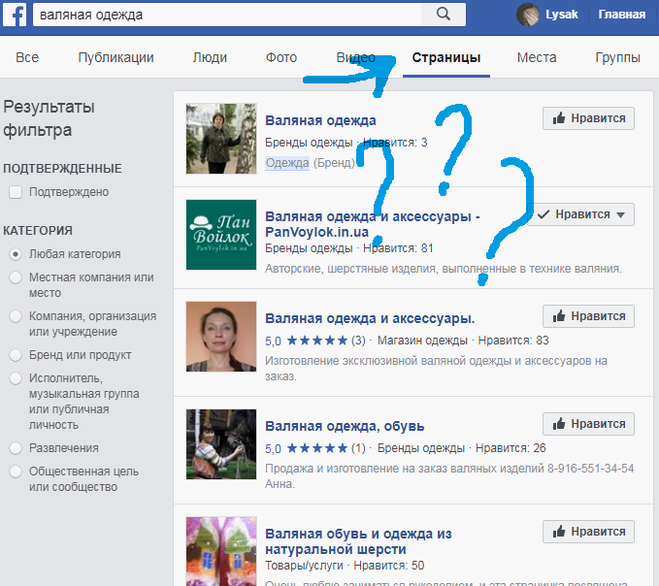Click the checkmark icon on PanVoylok's Нравится button
Screen dimensions: 659x586
point(543,214)
